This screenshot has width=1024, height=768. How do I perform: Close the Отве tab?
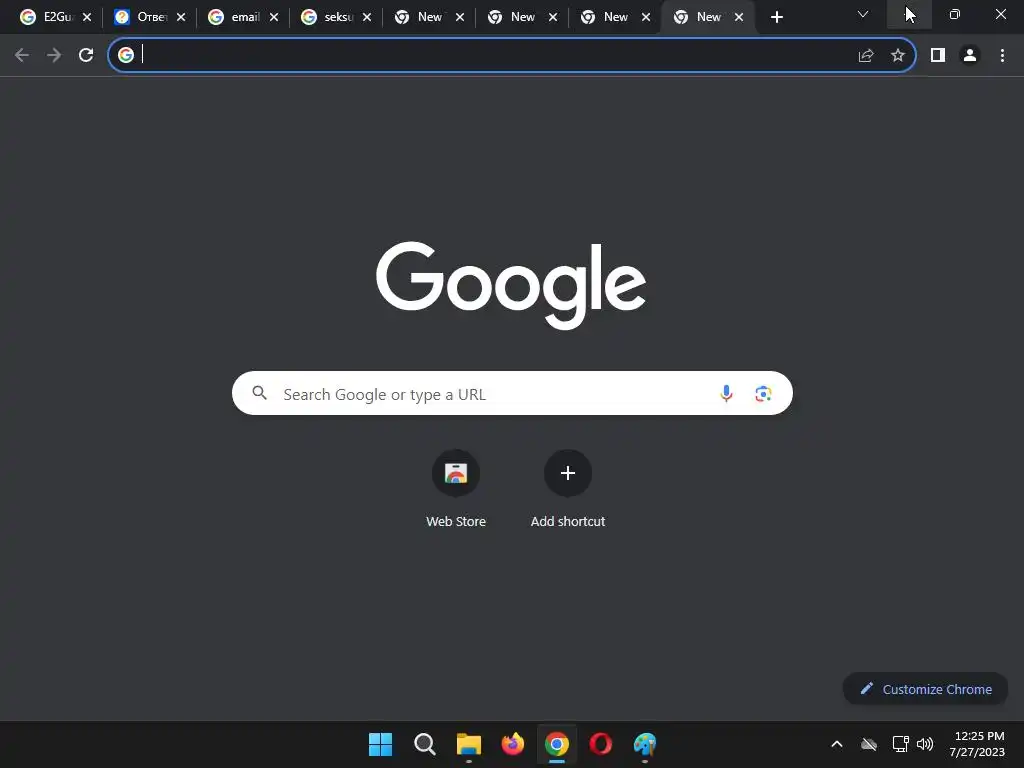click(181, 17)
